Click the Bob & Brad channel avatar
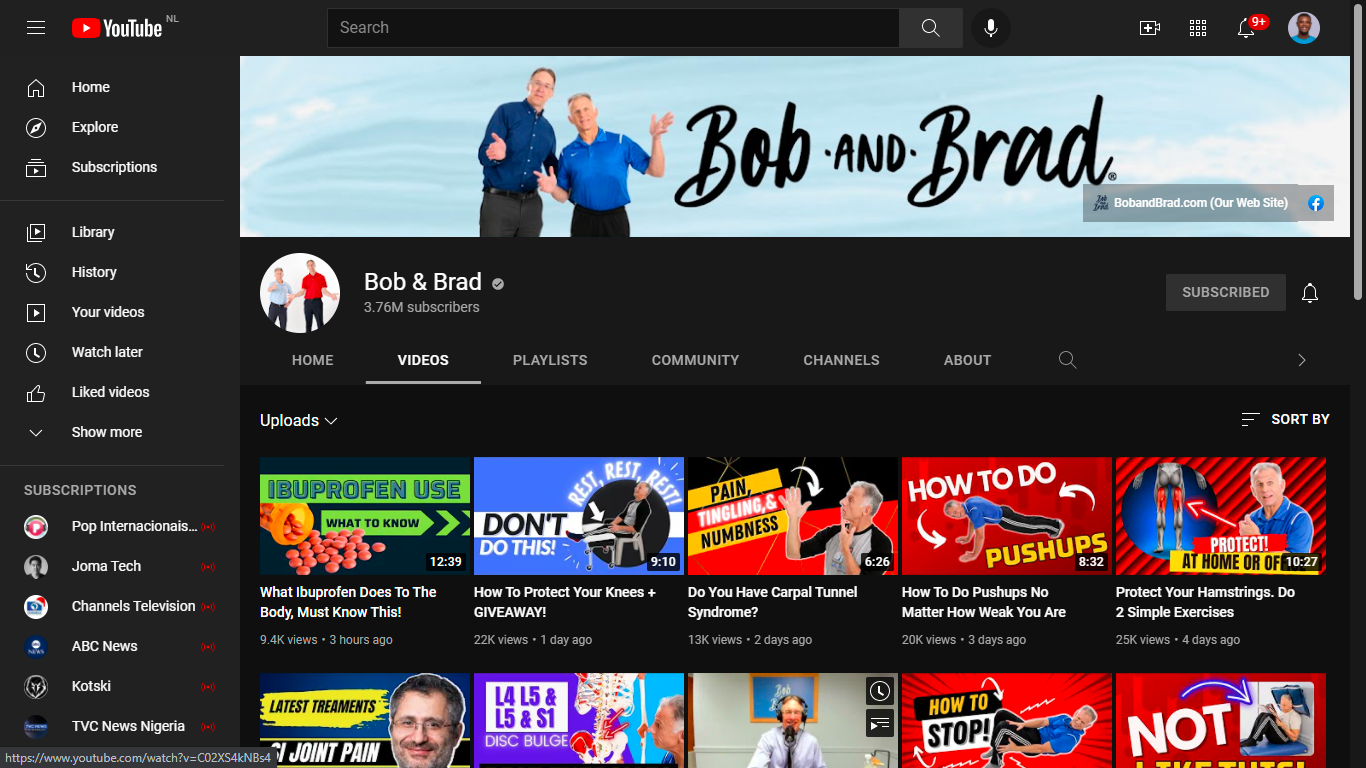The width and height of the screenshot is (1366, 768). (300, 293)
